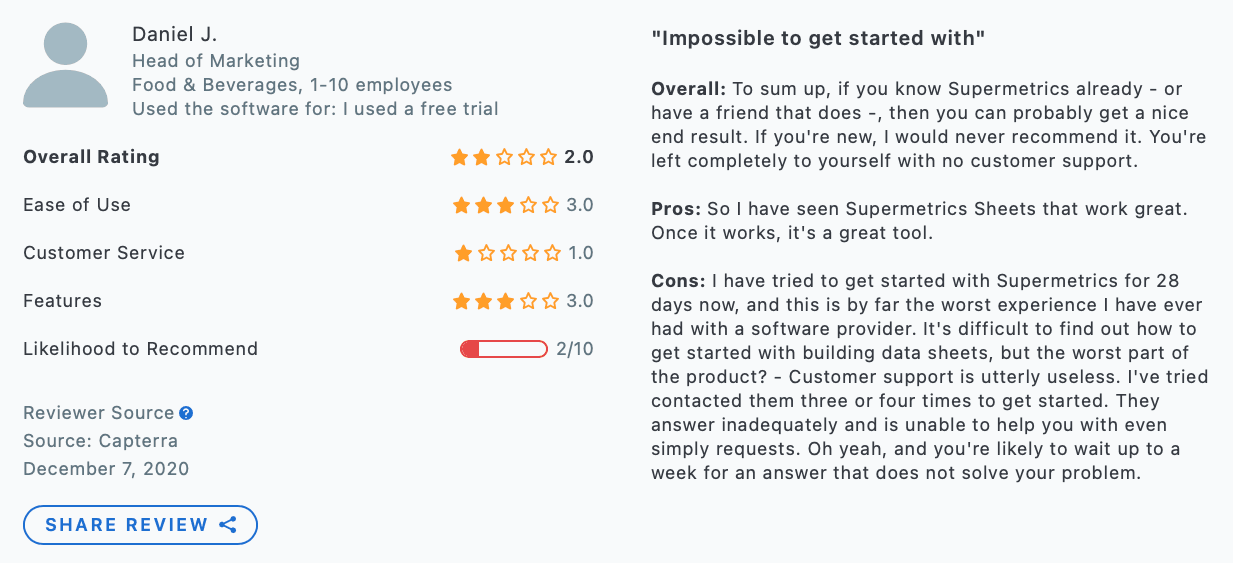Click the Ease of Use star rating
1233x563 pixels.
506,205
